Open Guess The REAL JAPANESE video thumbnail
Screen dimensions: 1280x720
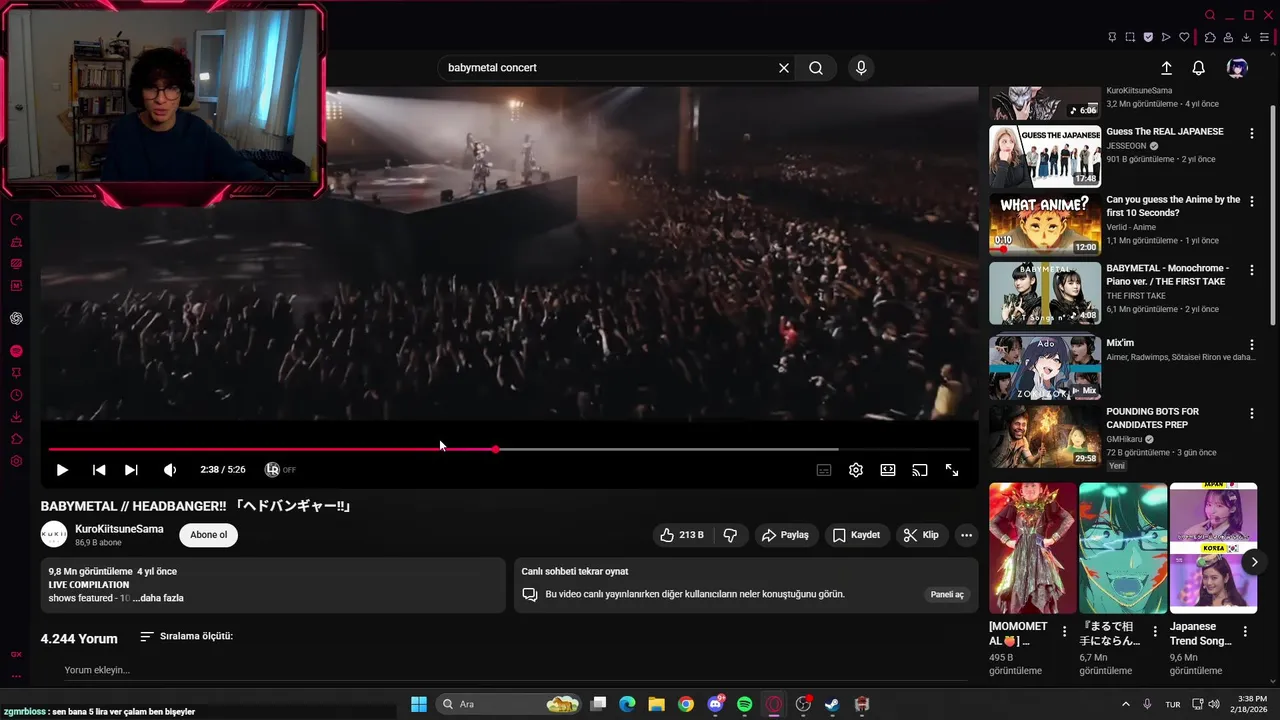point(1045,156)
